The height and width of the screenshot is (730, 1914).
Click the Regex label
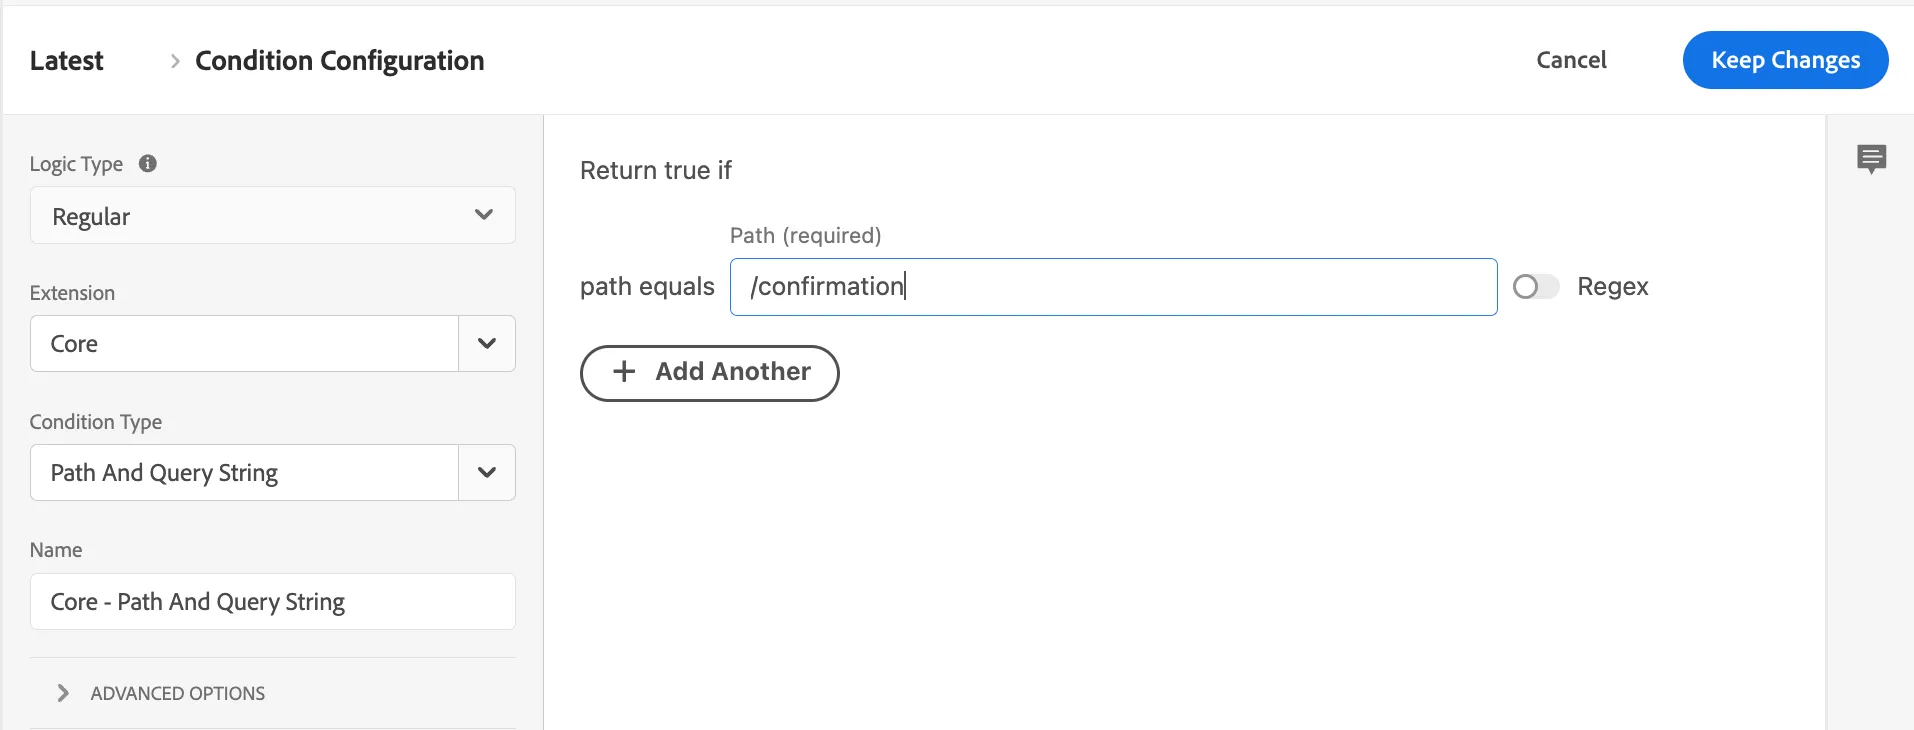tap(1612, 287)
